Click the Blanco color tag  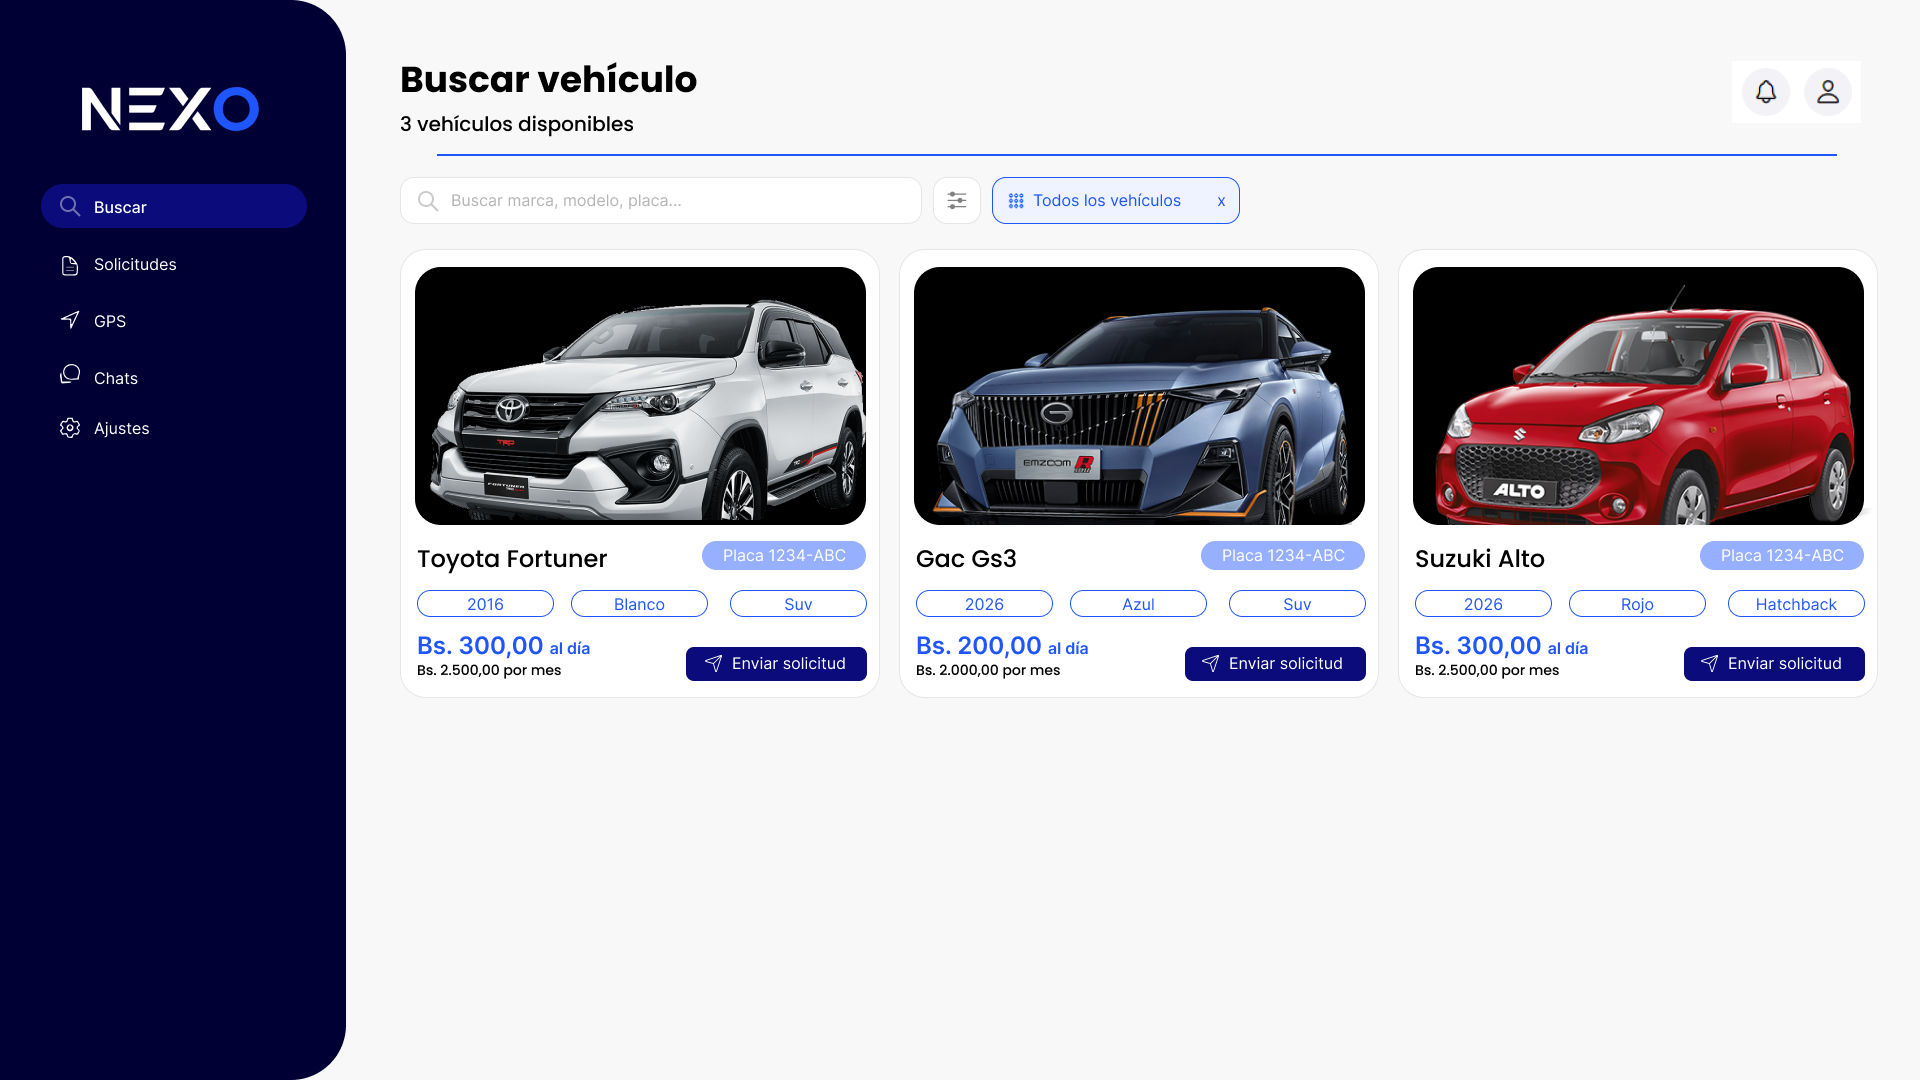pos(639,604)
